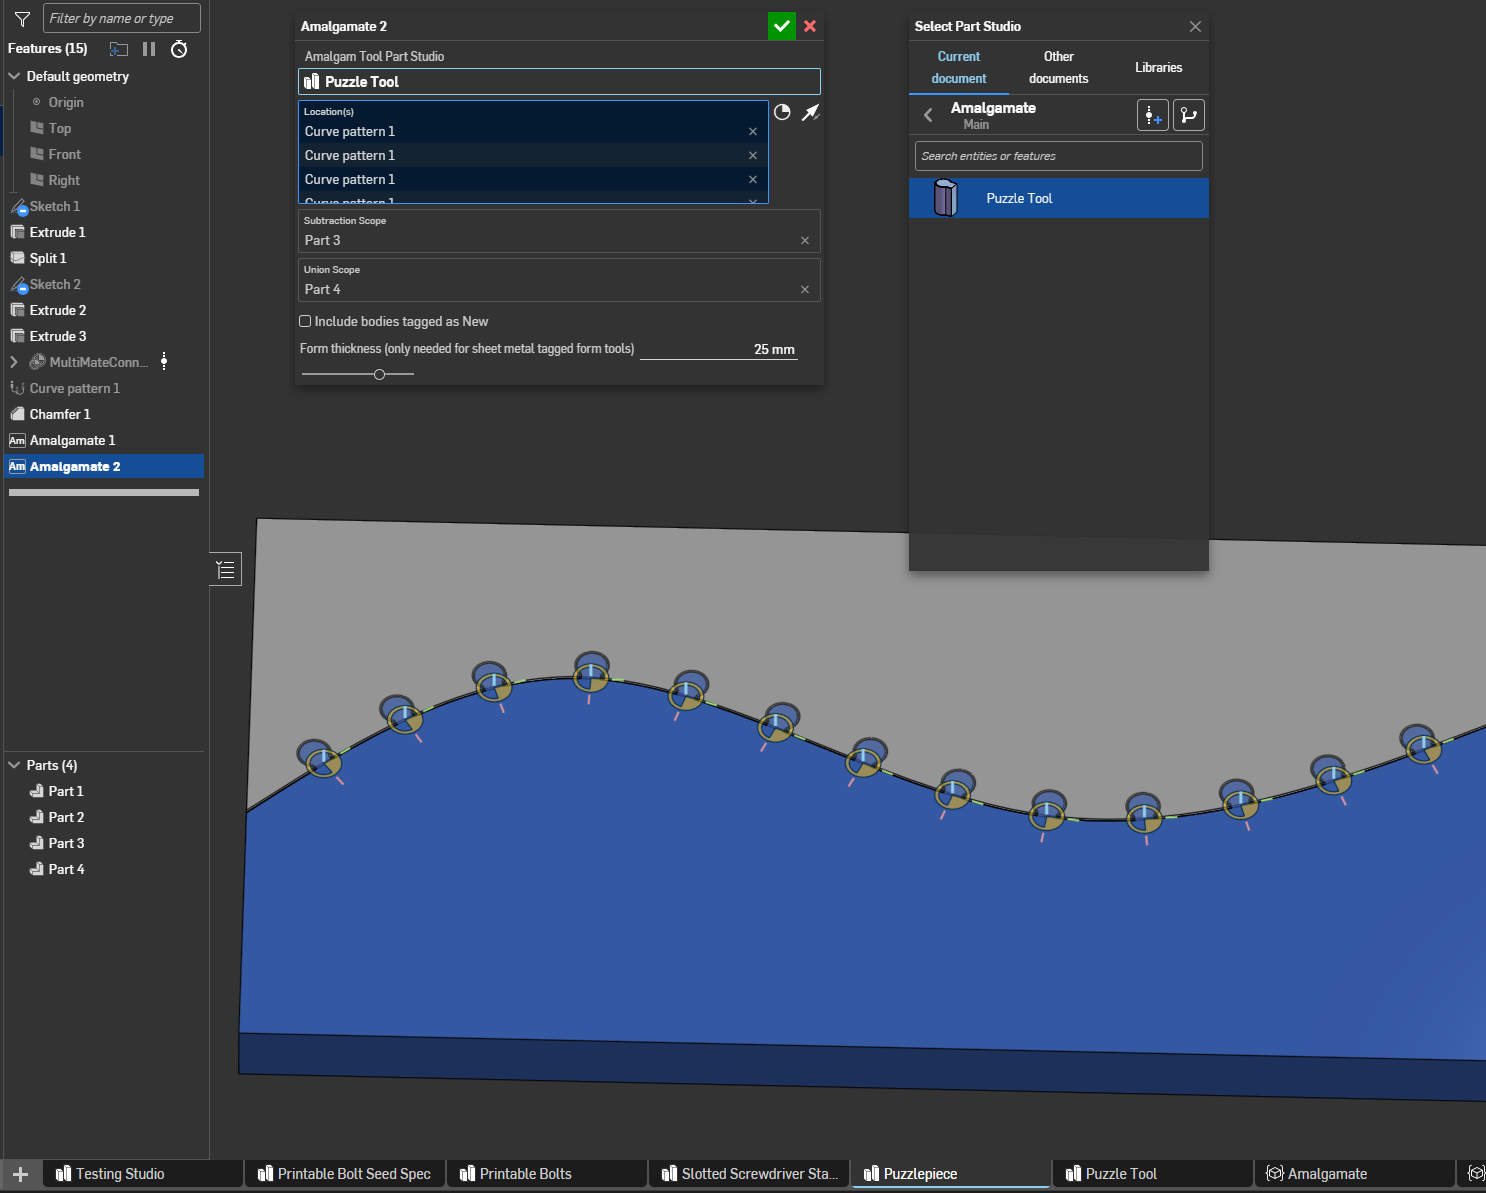Enable Include bodies tagged as New

305,321
